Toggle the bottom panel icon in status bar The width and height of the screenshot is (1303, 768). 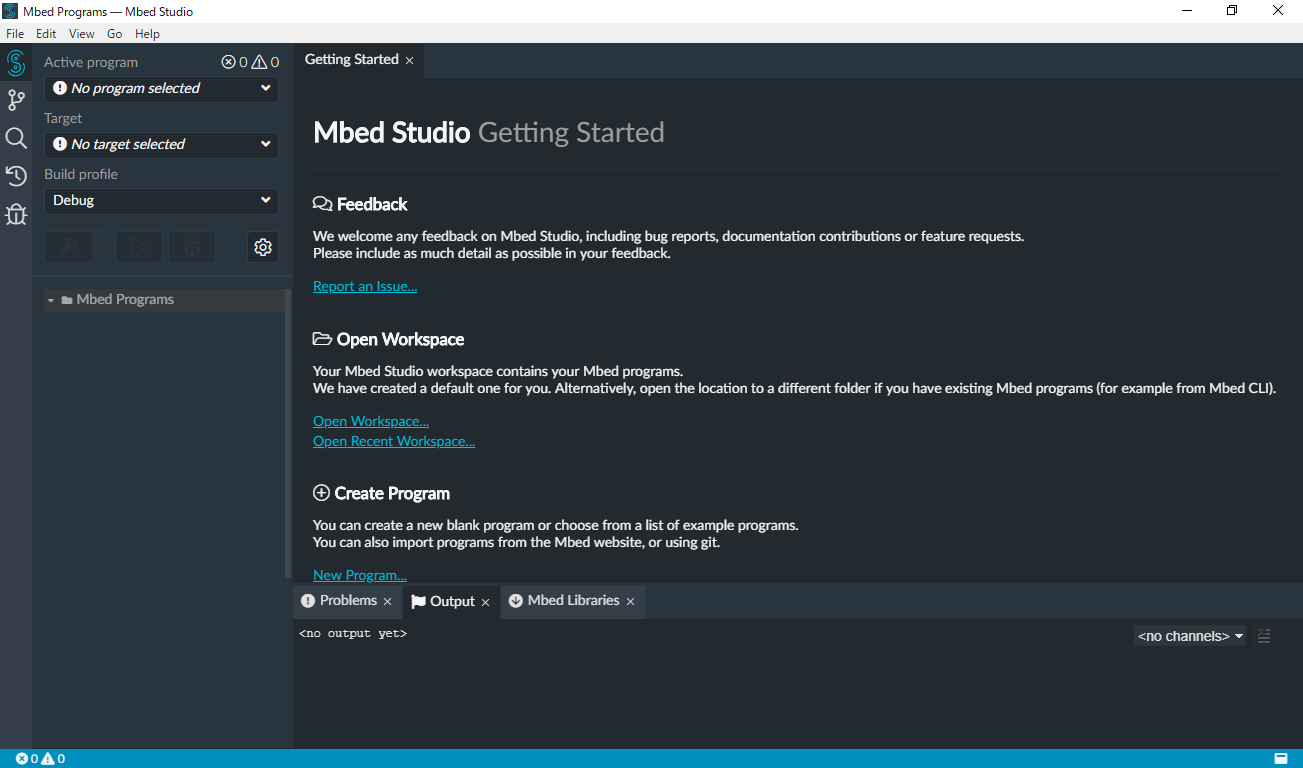pos(1281,758)
